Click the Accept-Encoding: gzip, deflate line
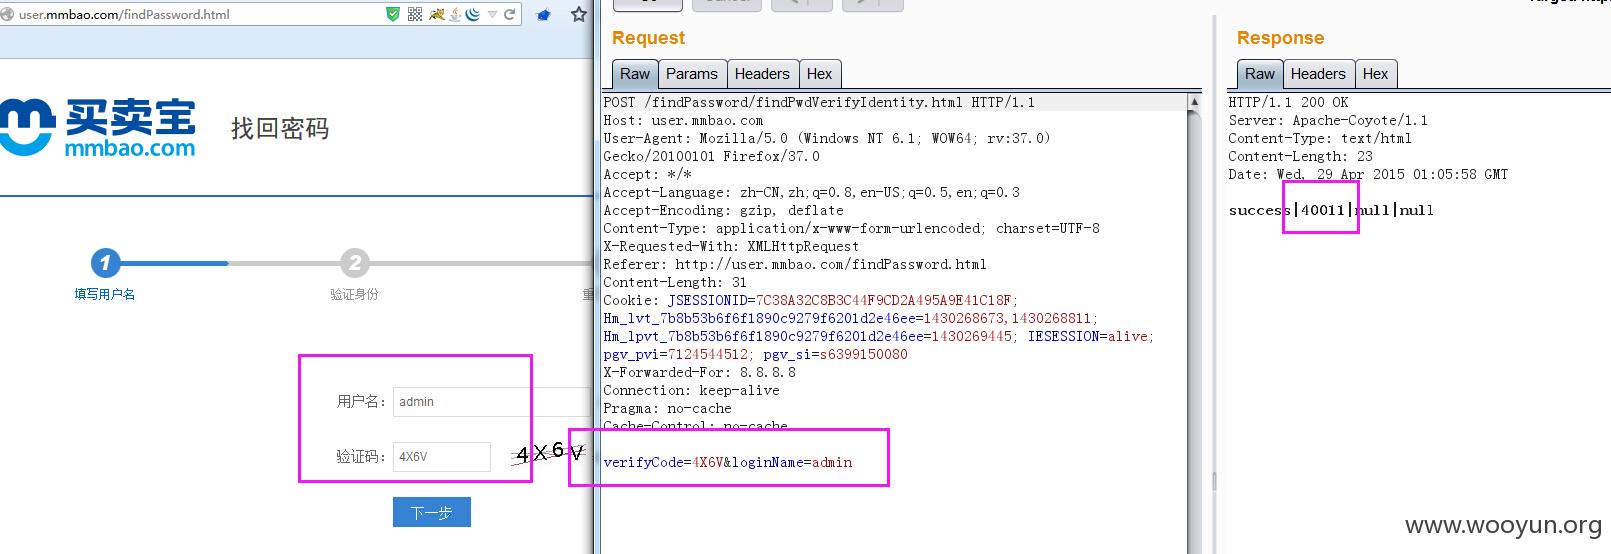 [723, 210]
